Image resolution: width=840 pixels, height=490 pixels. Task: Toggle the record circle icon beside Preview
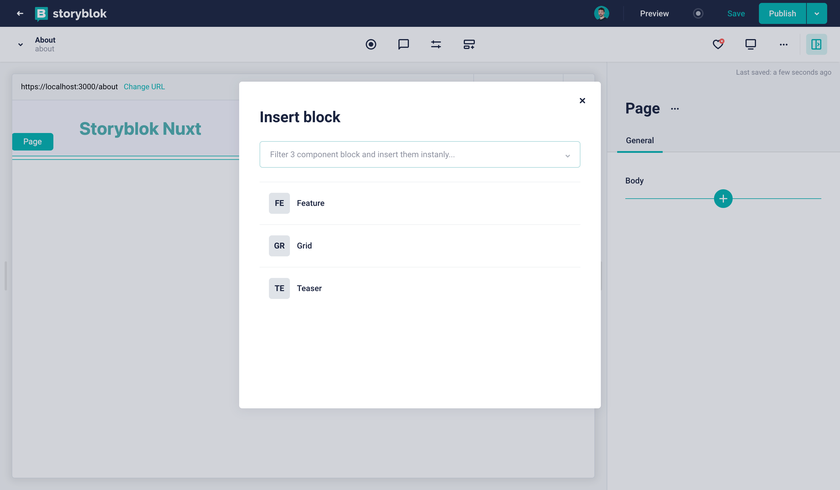click(698, 13)
